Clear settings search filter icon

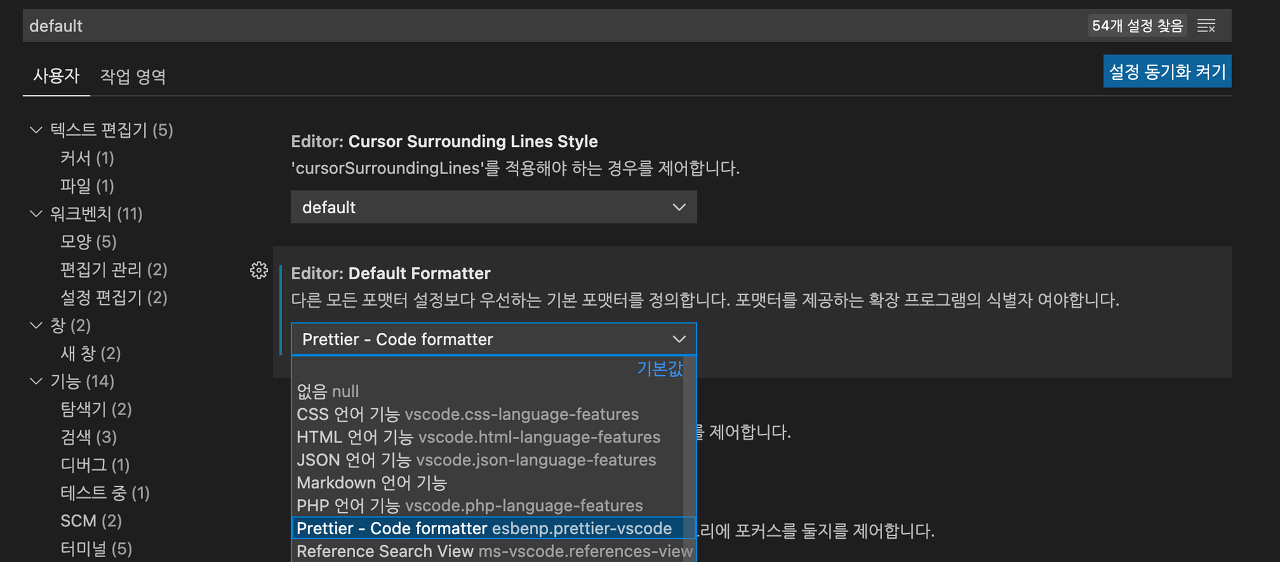1207,26
